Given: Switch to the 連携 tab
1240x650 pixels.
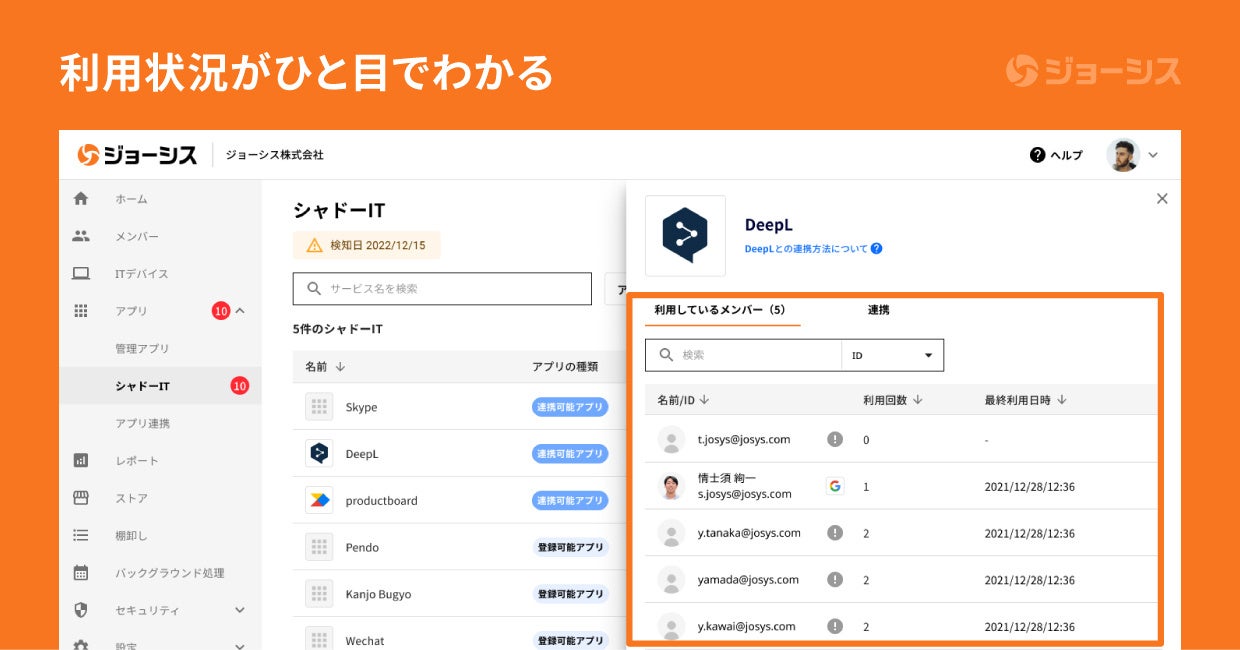Looking at the screenshot, I should 878,310.
